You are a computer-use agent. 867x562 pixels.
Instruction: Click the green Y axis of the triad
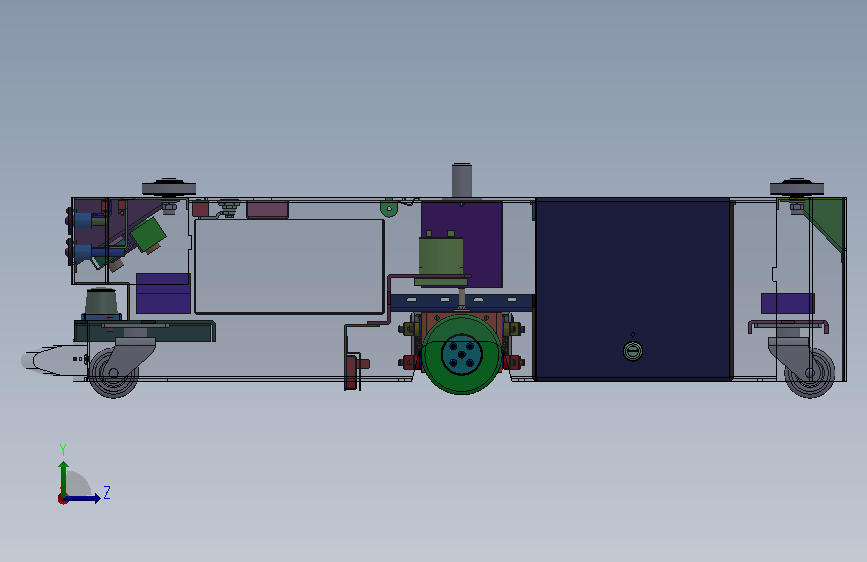point(64,478)
